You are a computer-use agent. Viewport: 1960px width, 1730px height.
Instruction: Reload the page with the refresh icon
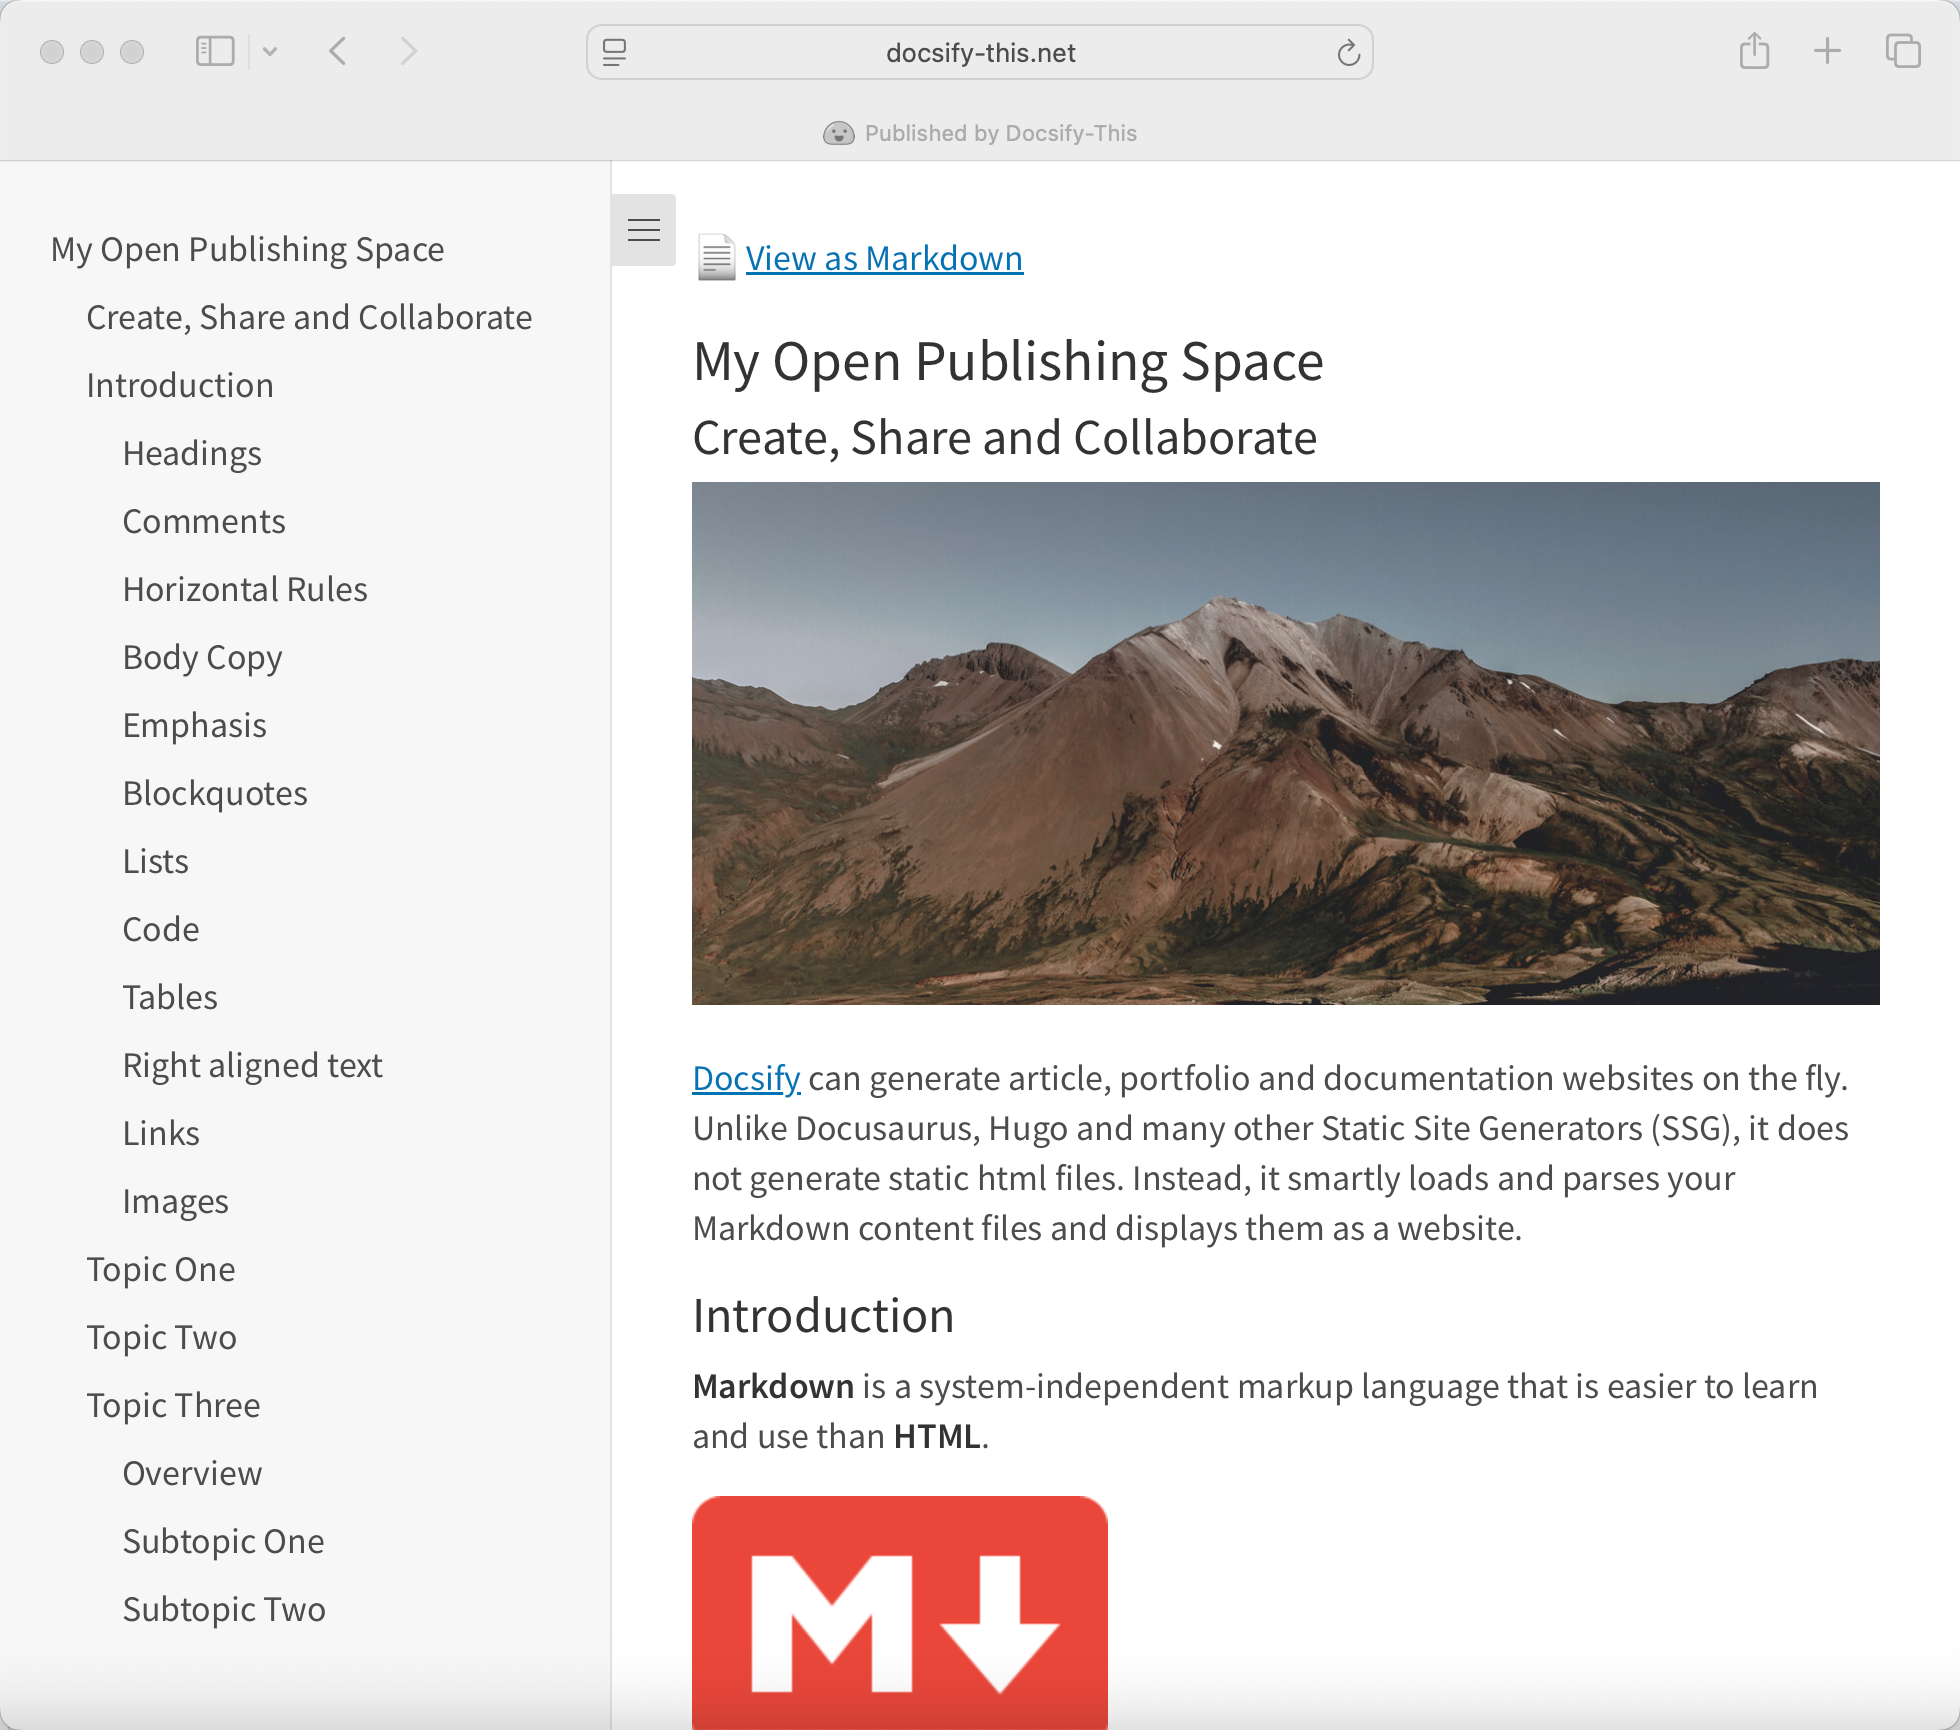point(1348,52)
